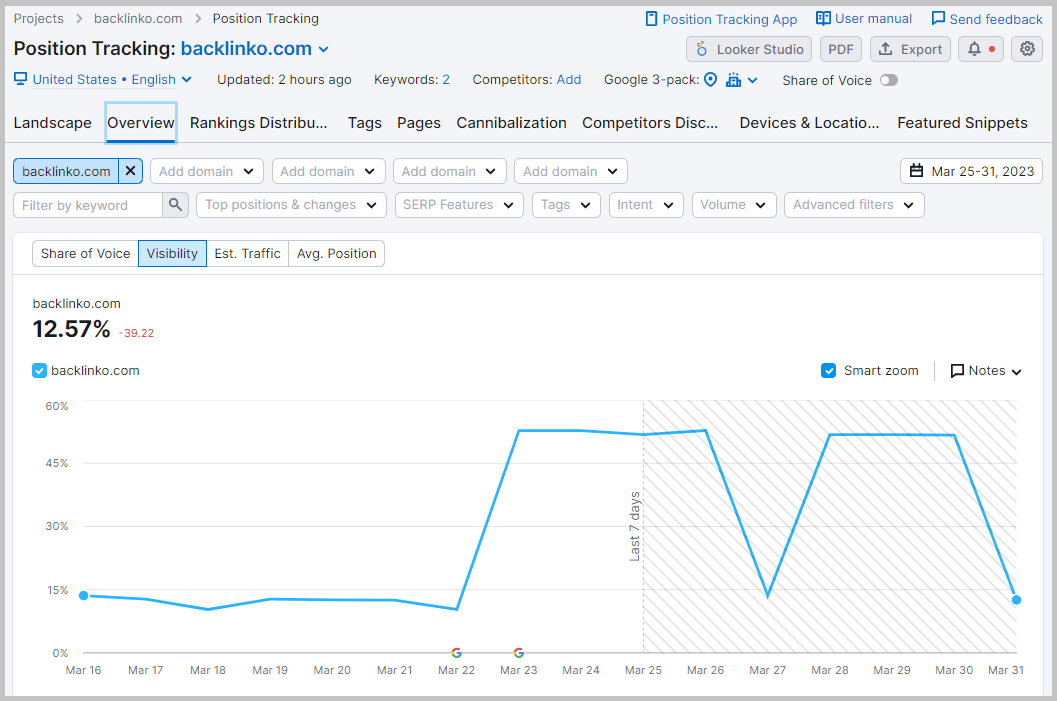Change United States English location dropdown
This screenshot has height=701, width=1057.
tap(112, 80)
